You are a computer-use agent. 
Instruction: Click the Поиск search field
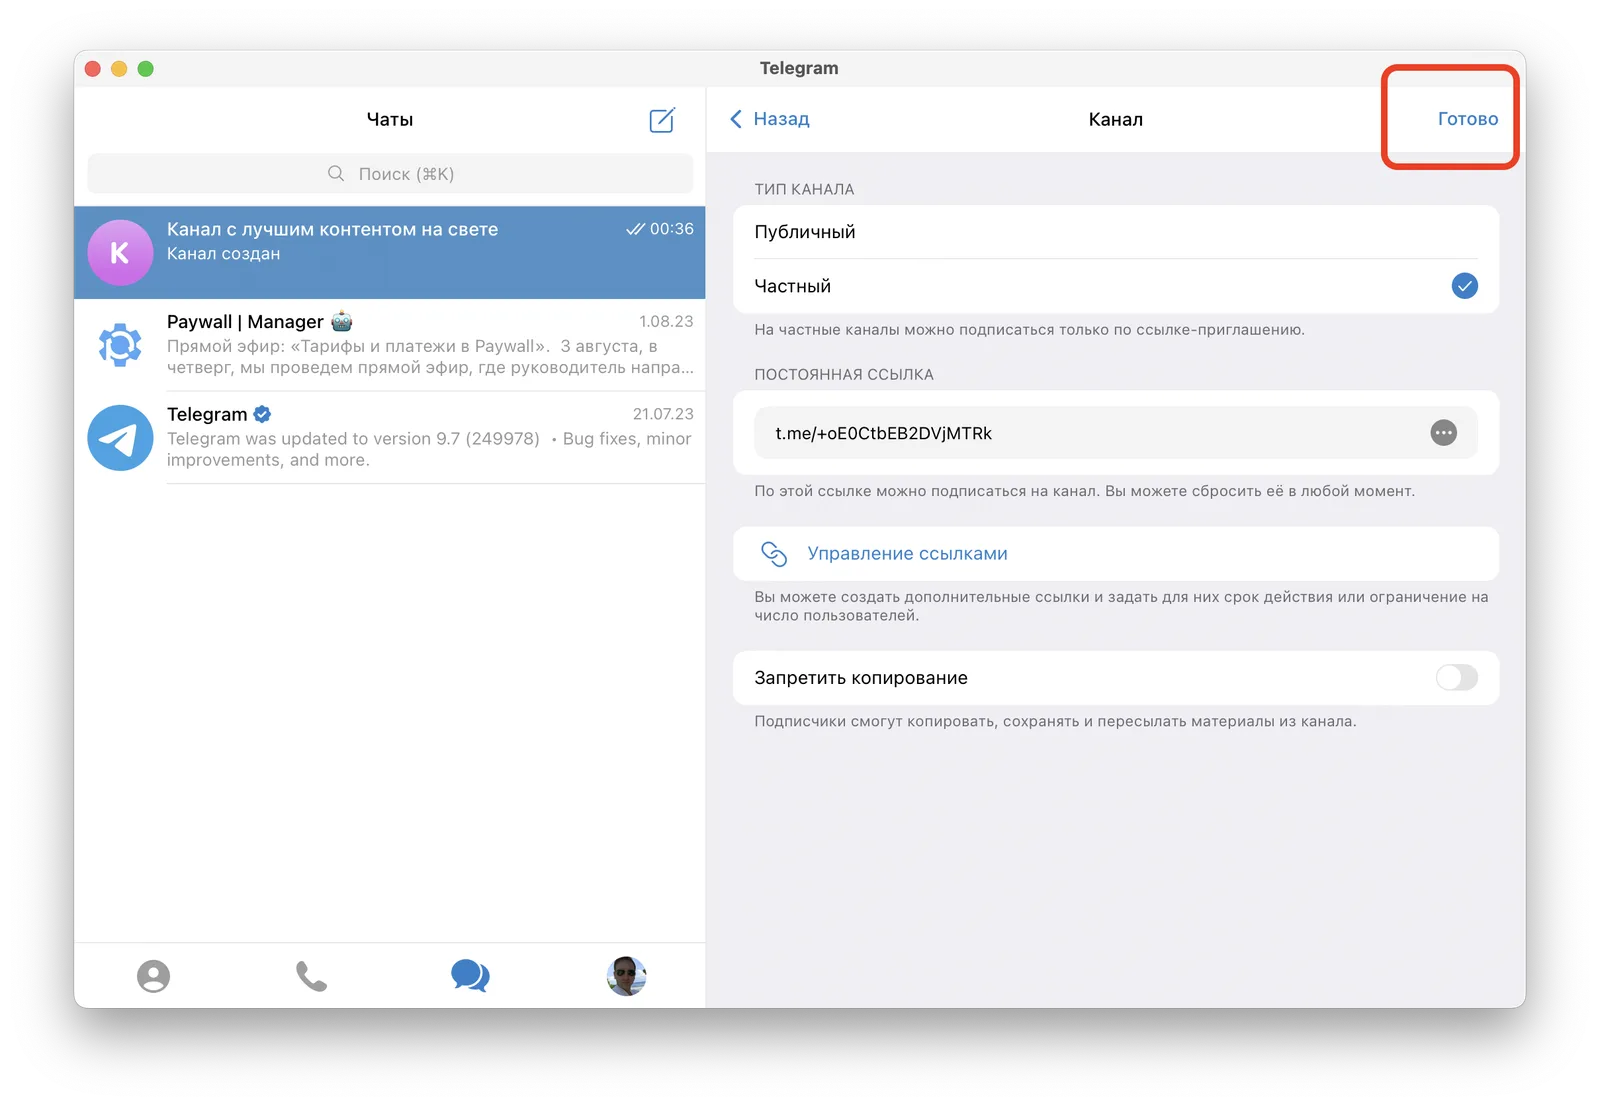pyautogui.click(x=390, y=174)
